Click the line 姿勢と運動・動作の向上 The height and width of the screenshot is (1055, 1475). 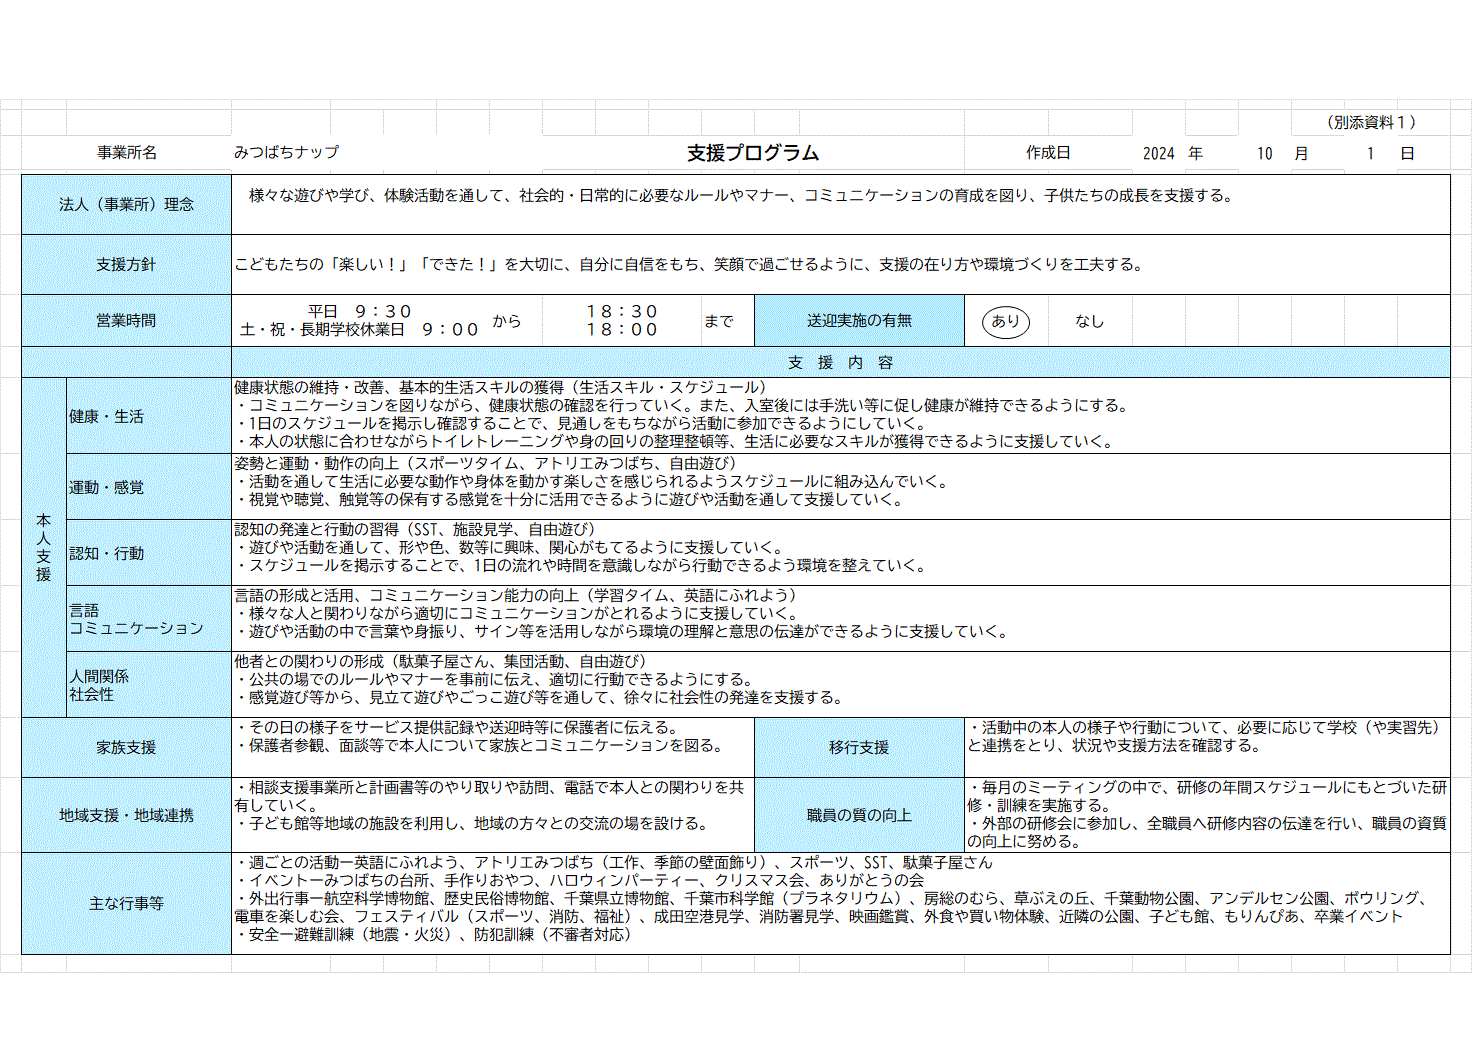pos(485,464)
